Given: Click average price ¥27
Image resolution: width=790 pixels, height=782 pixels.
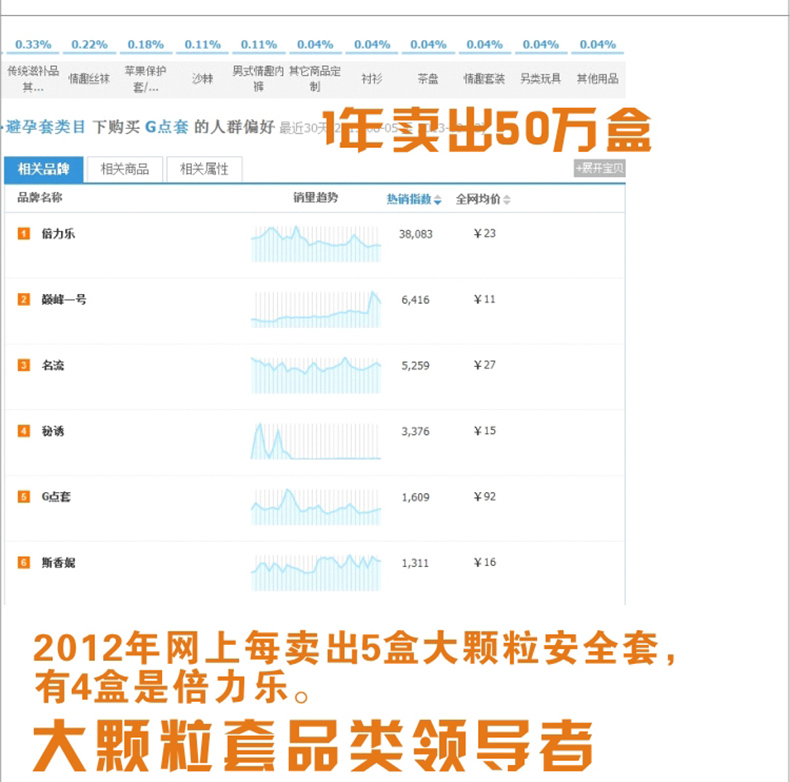Looking at the screenshot, I should [485, 365].
